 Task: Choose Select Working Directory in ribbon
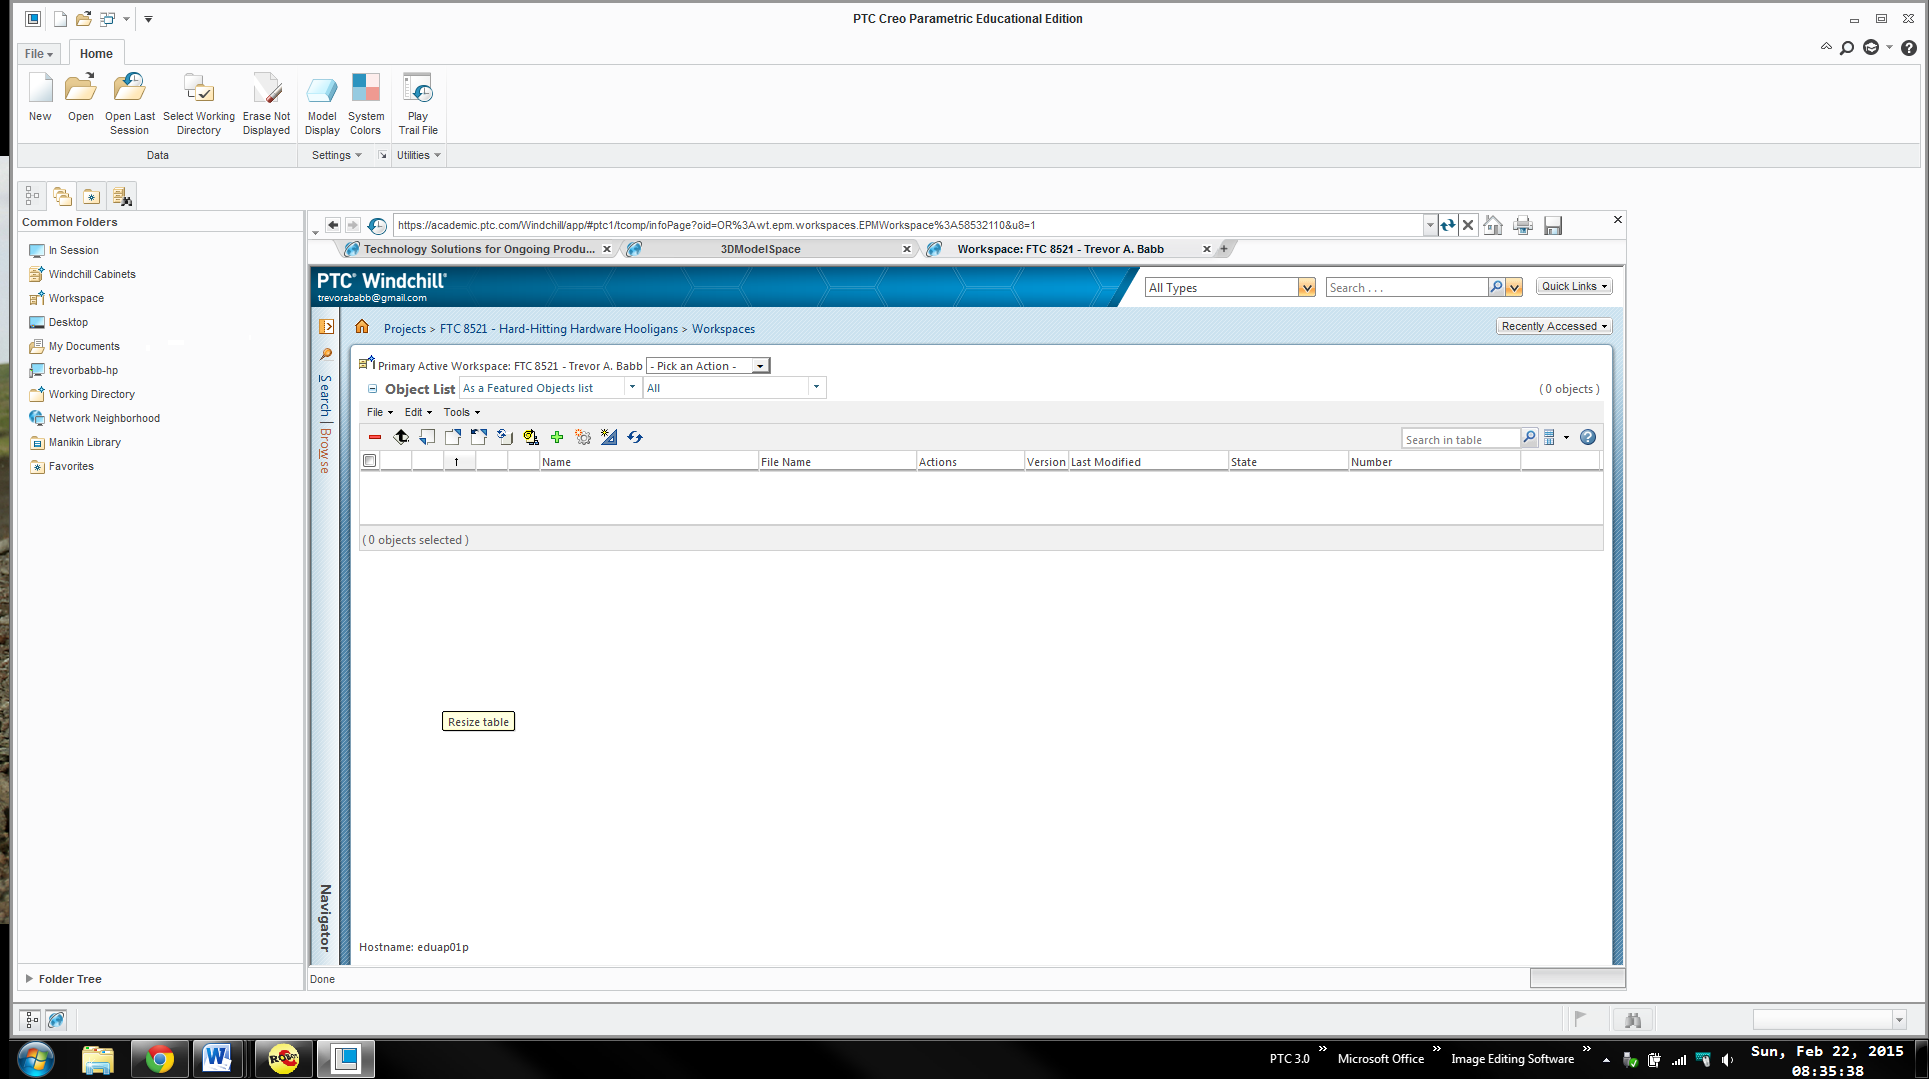(199, 104)
